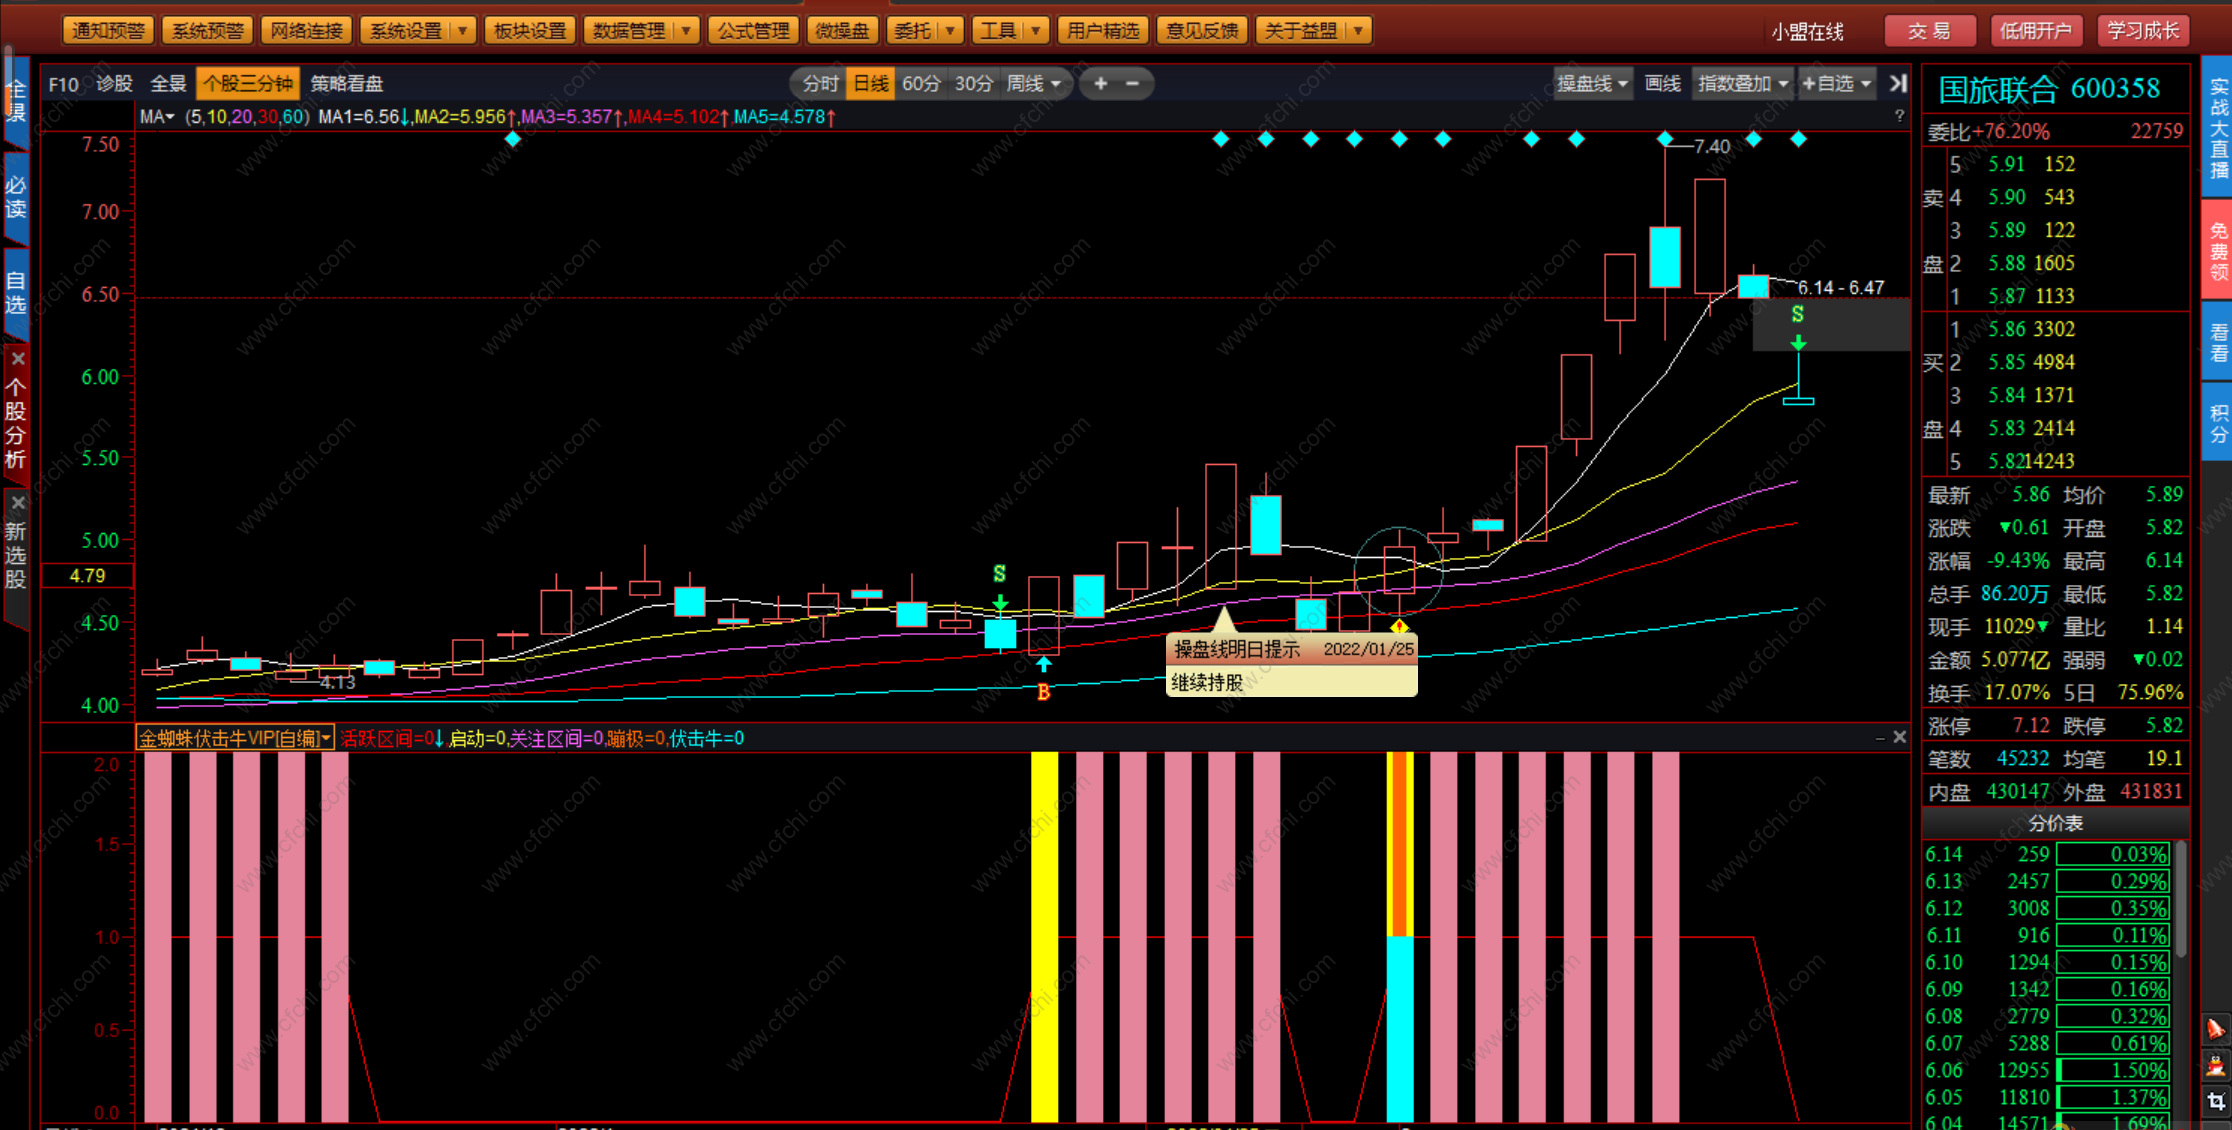Click the zoom in plus chart button

coord(1100,84)
